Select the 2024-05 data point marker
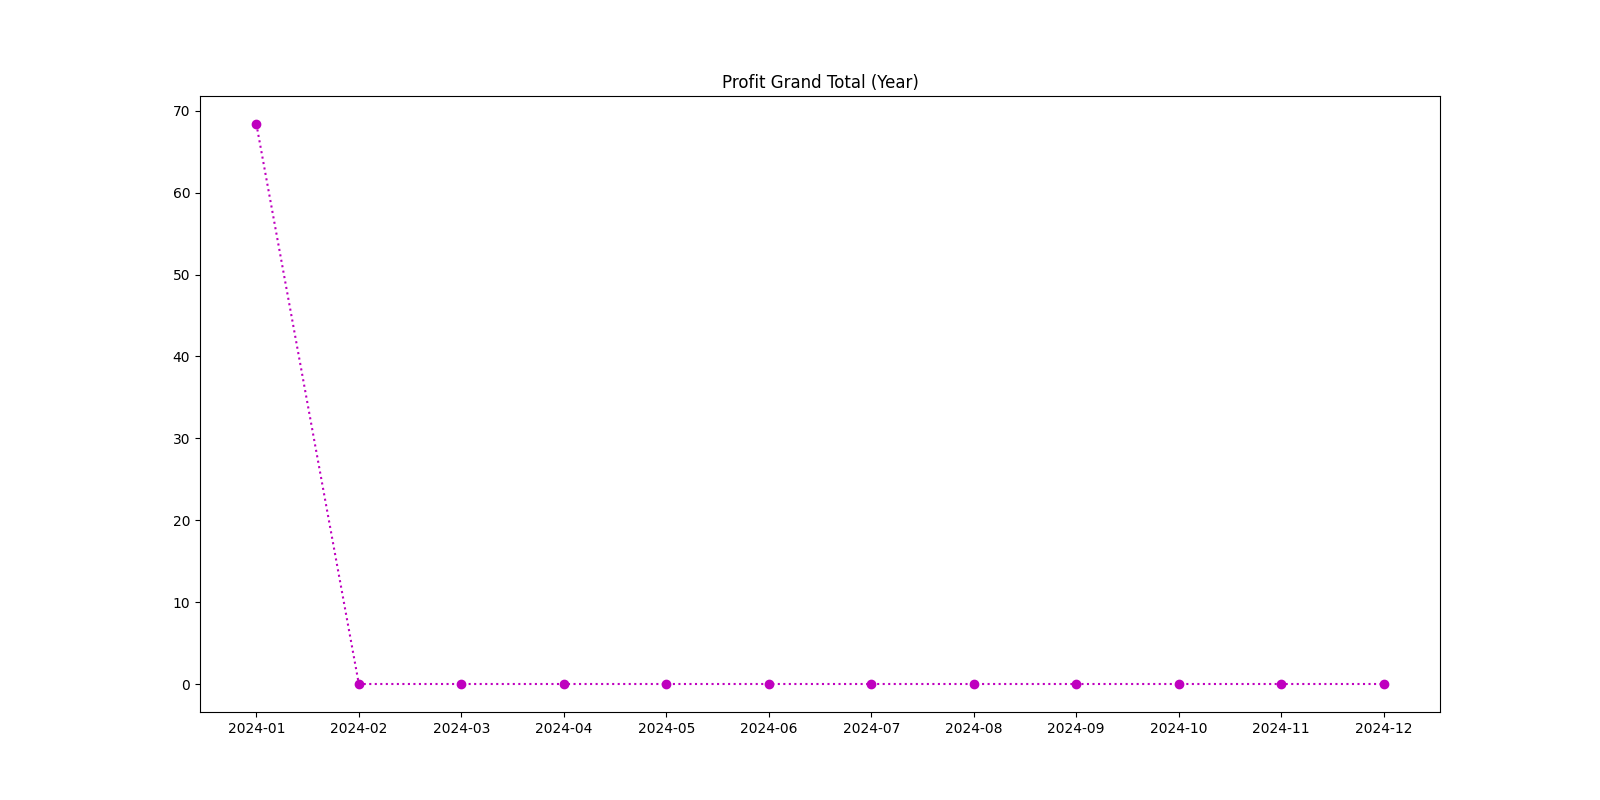The width and height of the screenshot is (1600, 800). pyautogui.click(x=666, y=684)
